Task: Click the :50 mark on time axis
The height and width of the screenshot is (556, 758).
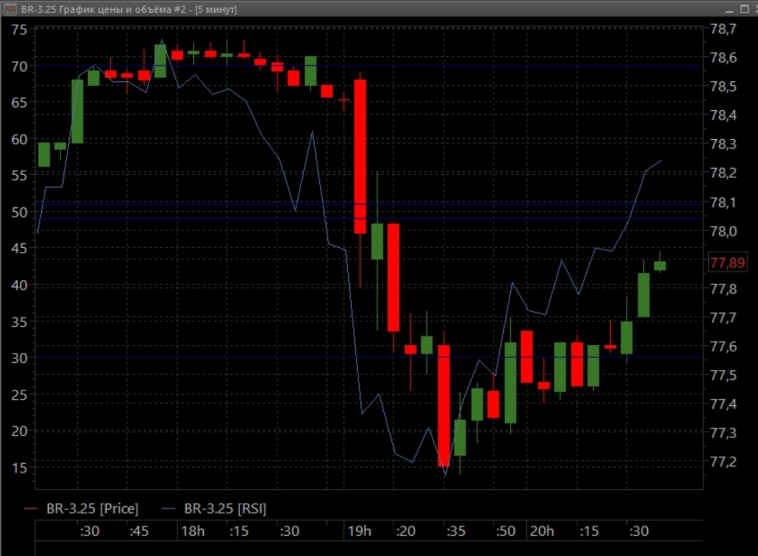Action: pos(507,531)
